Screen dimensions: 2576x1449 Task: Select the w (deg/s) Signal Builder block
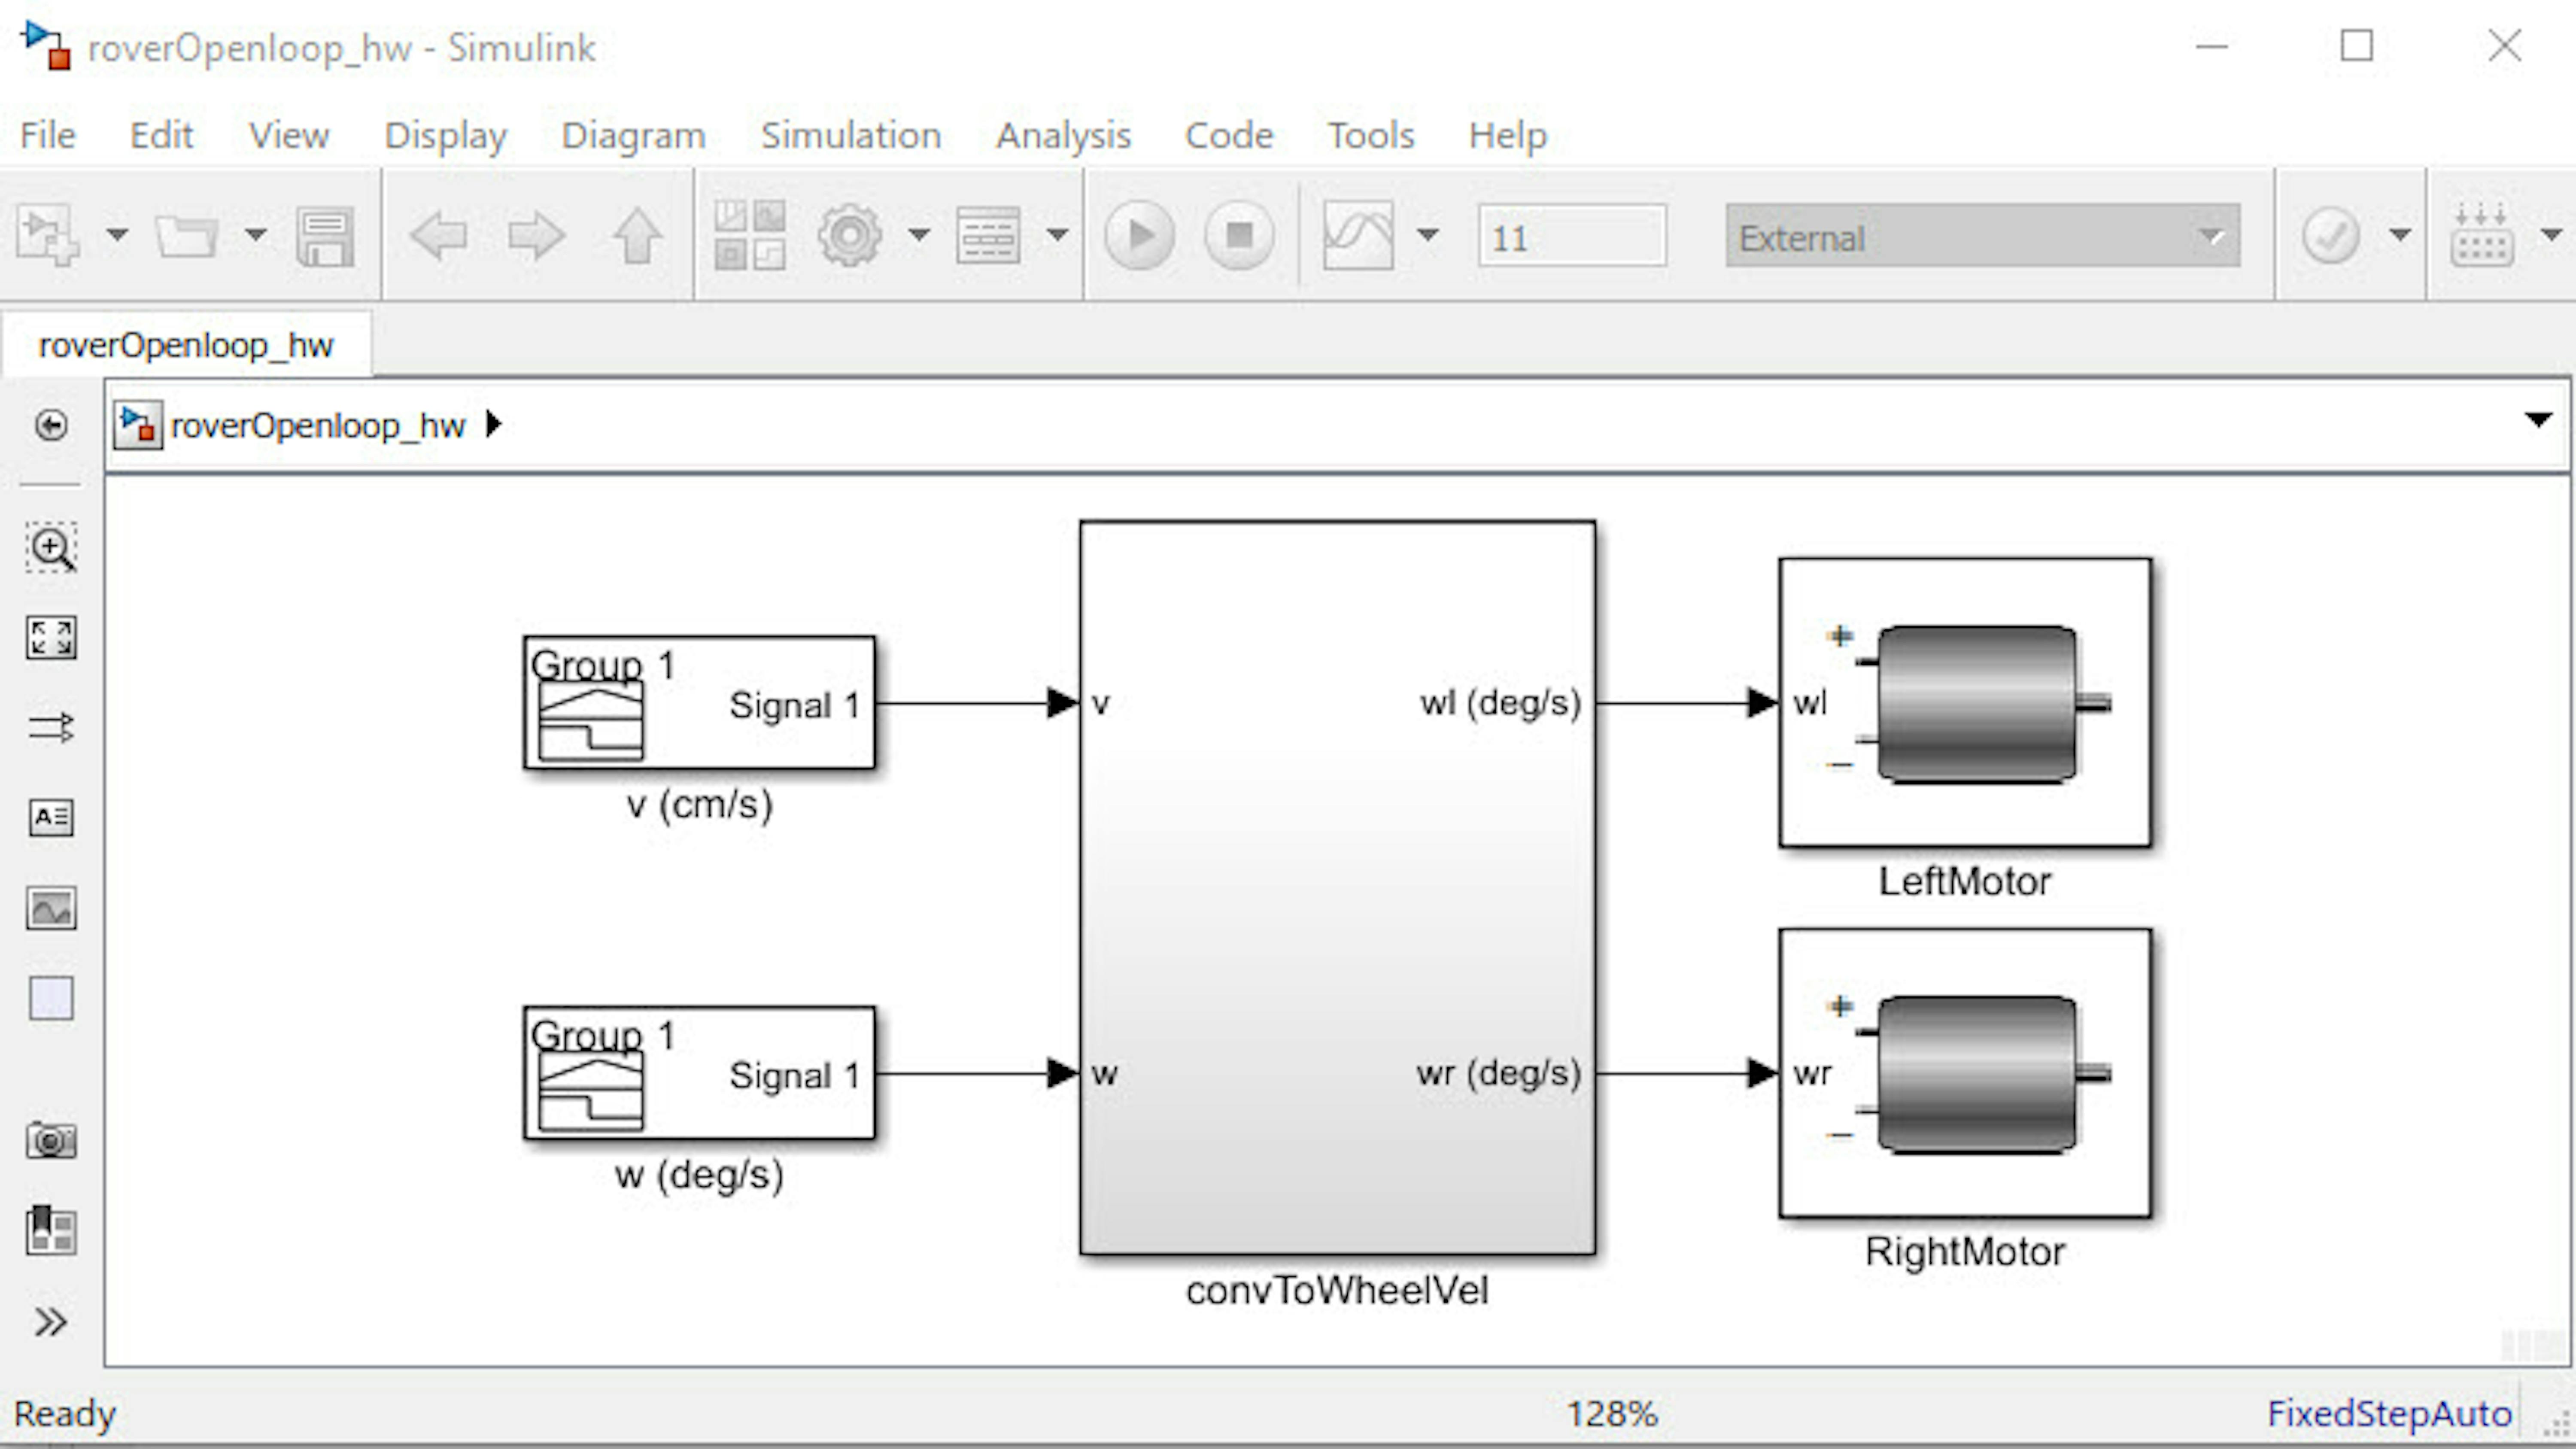pyautogui.click(x=699, y=1073)
